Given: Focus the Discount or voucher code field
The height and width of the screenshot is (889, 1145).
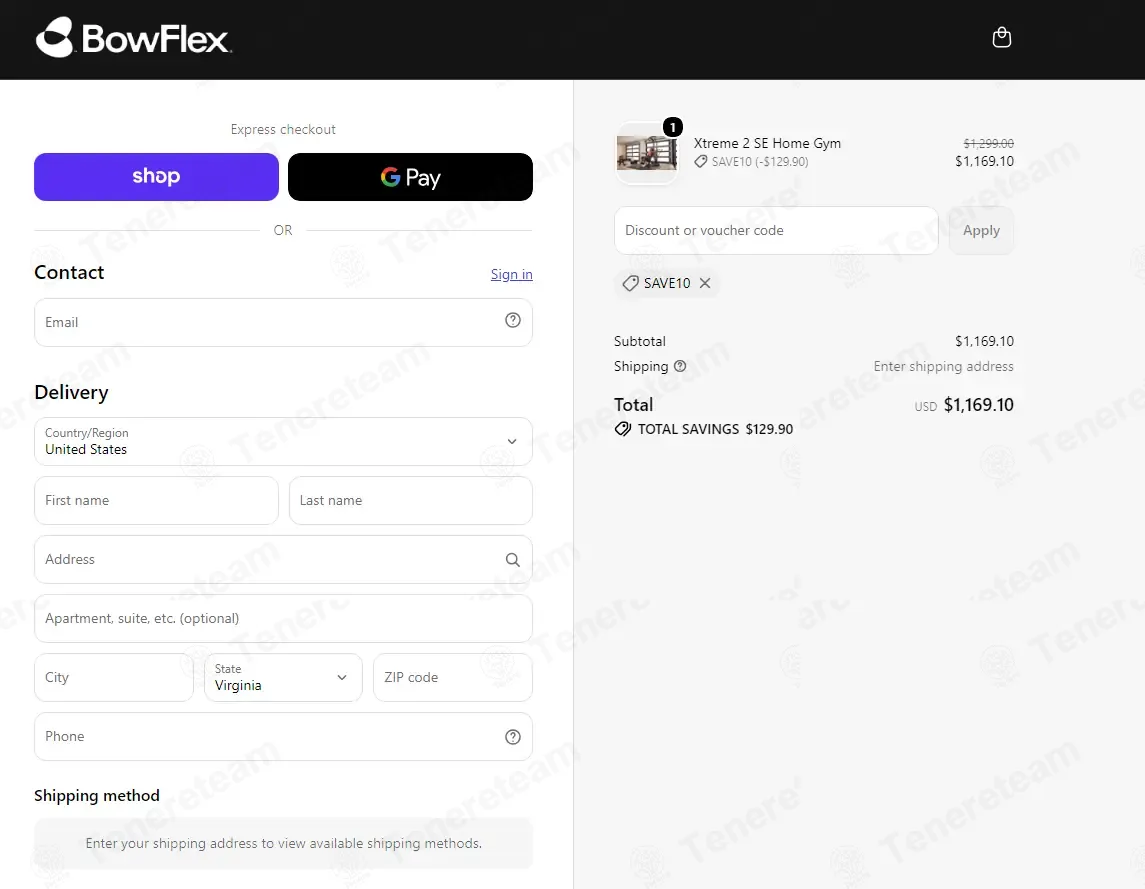Looking at the screenshot, I should point(776,230).
